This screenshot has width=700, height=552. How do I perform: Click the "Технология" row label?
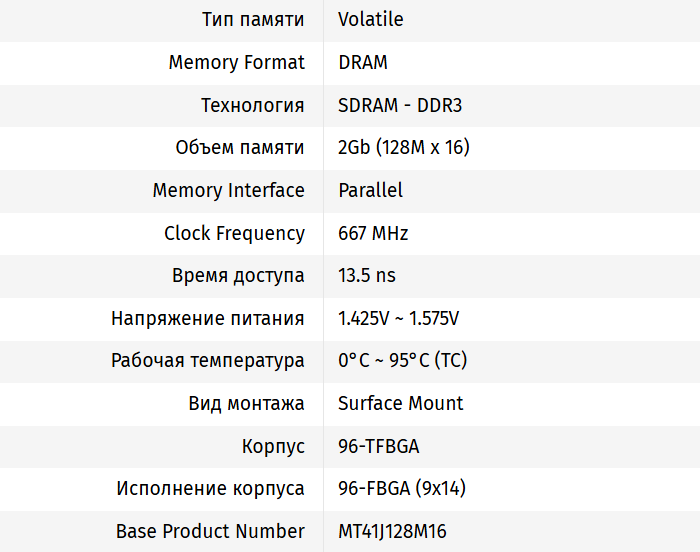[252, 105]
